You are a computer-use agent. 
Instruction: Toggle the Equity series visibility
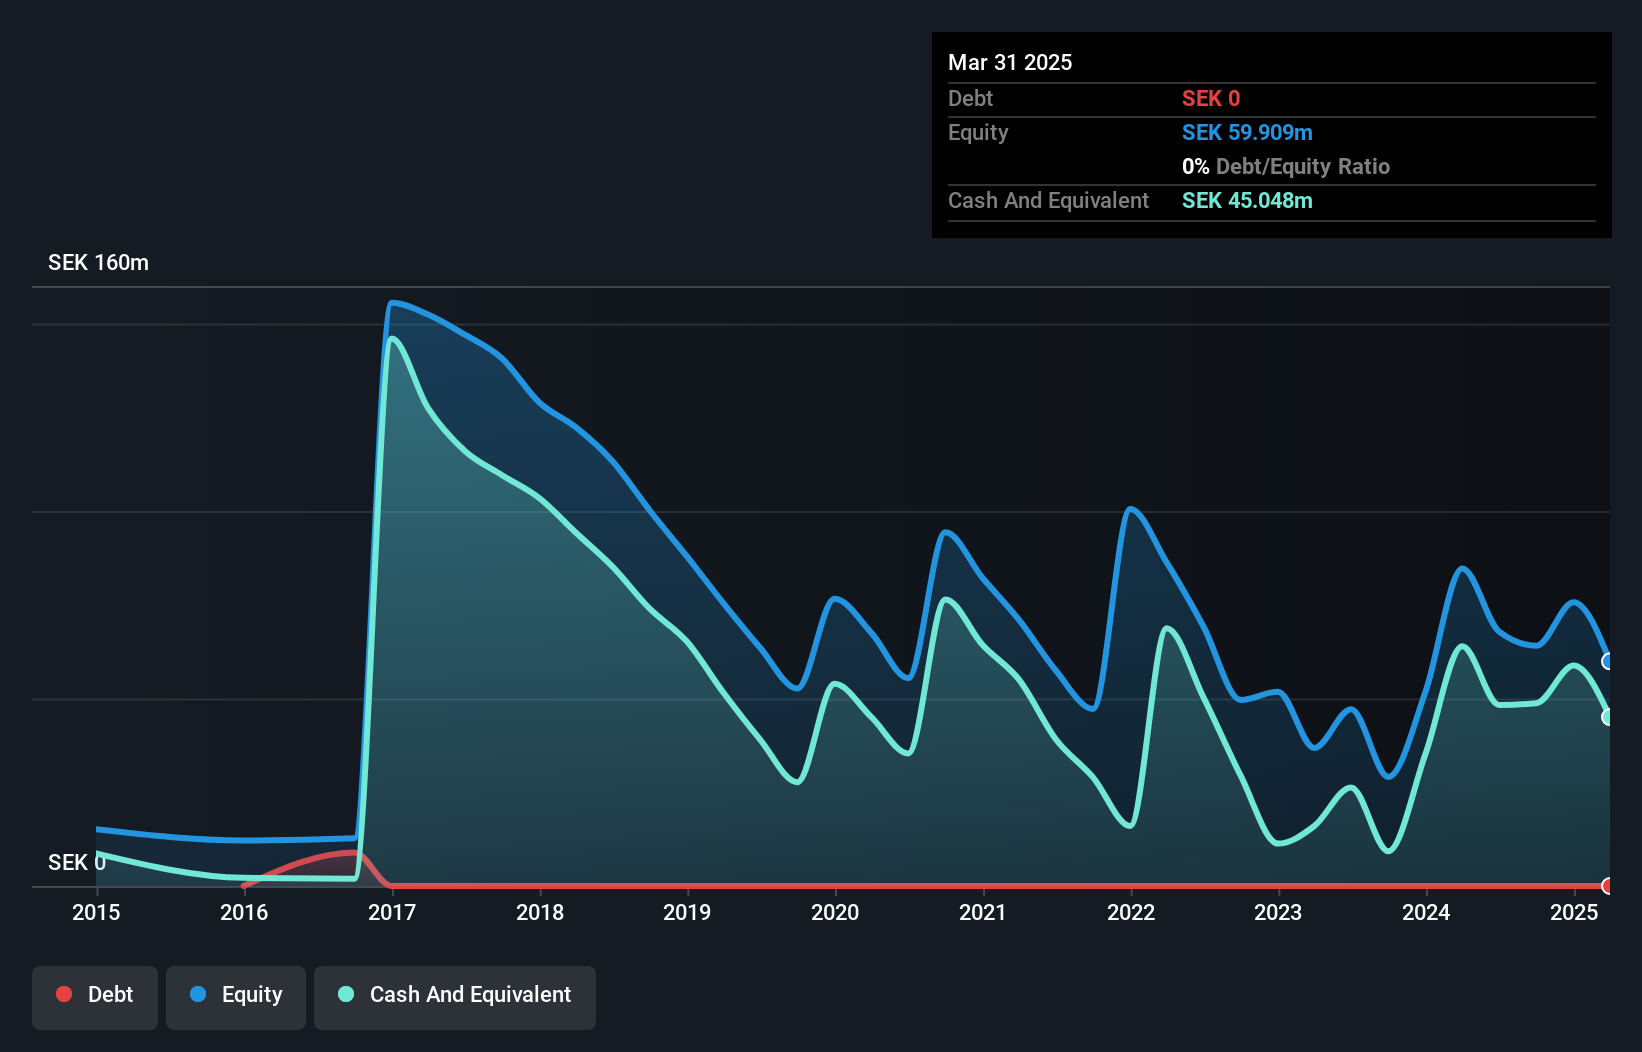(x=235, y=995)
